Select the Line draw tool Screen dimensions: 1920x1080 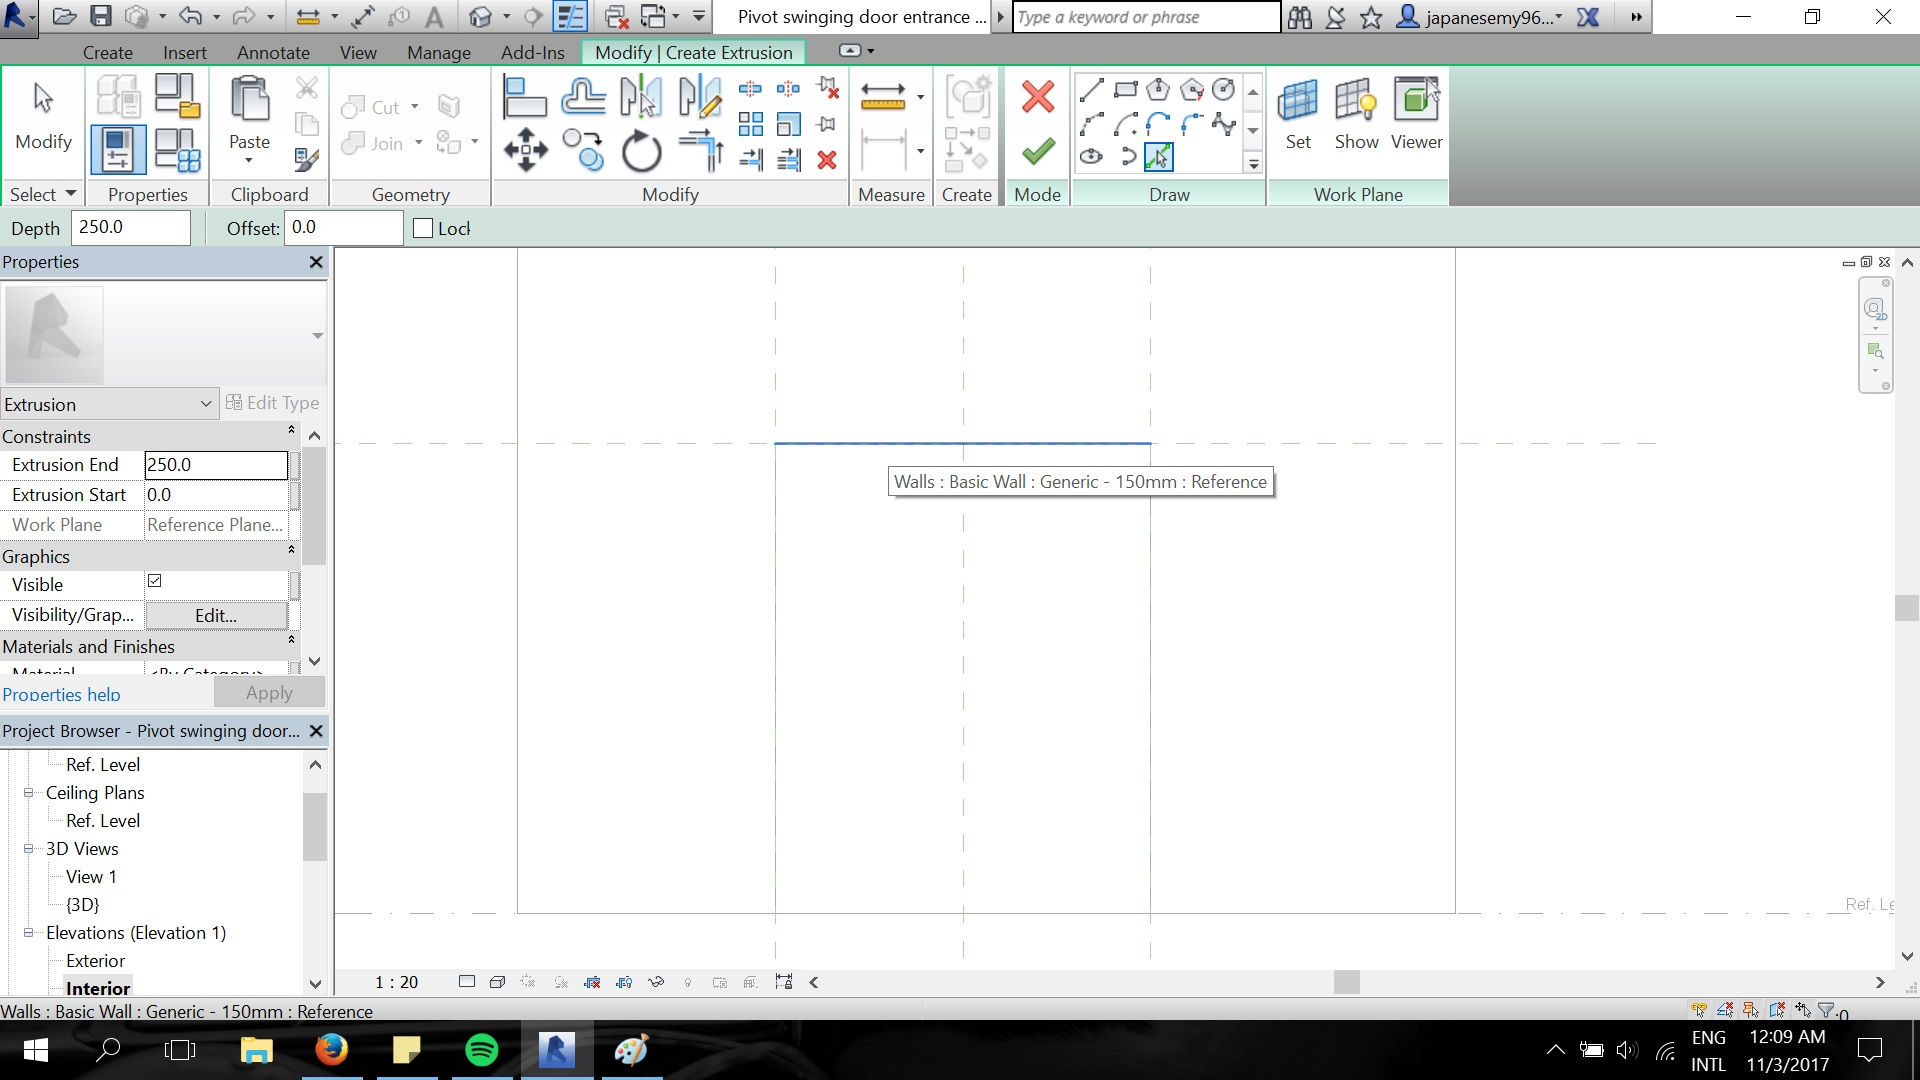[1091, 90]
